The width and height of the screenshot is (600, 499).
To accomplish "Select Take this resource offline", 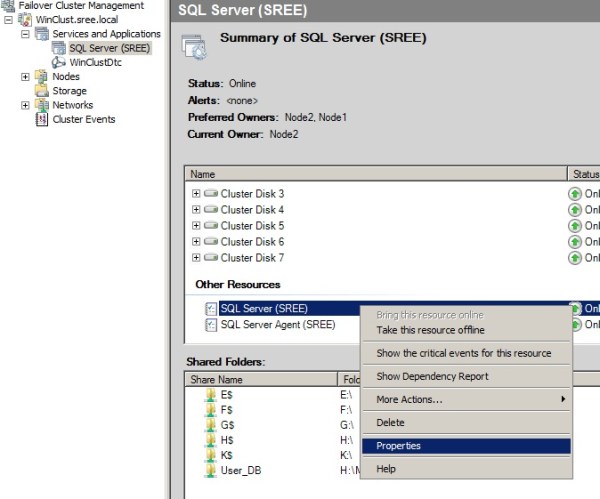I will click(430, 330).
